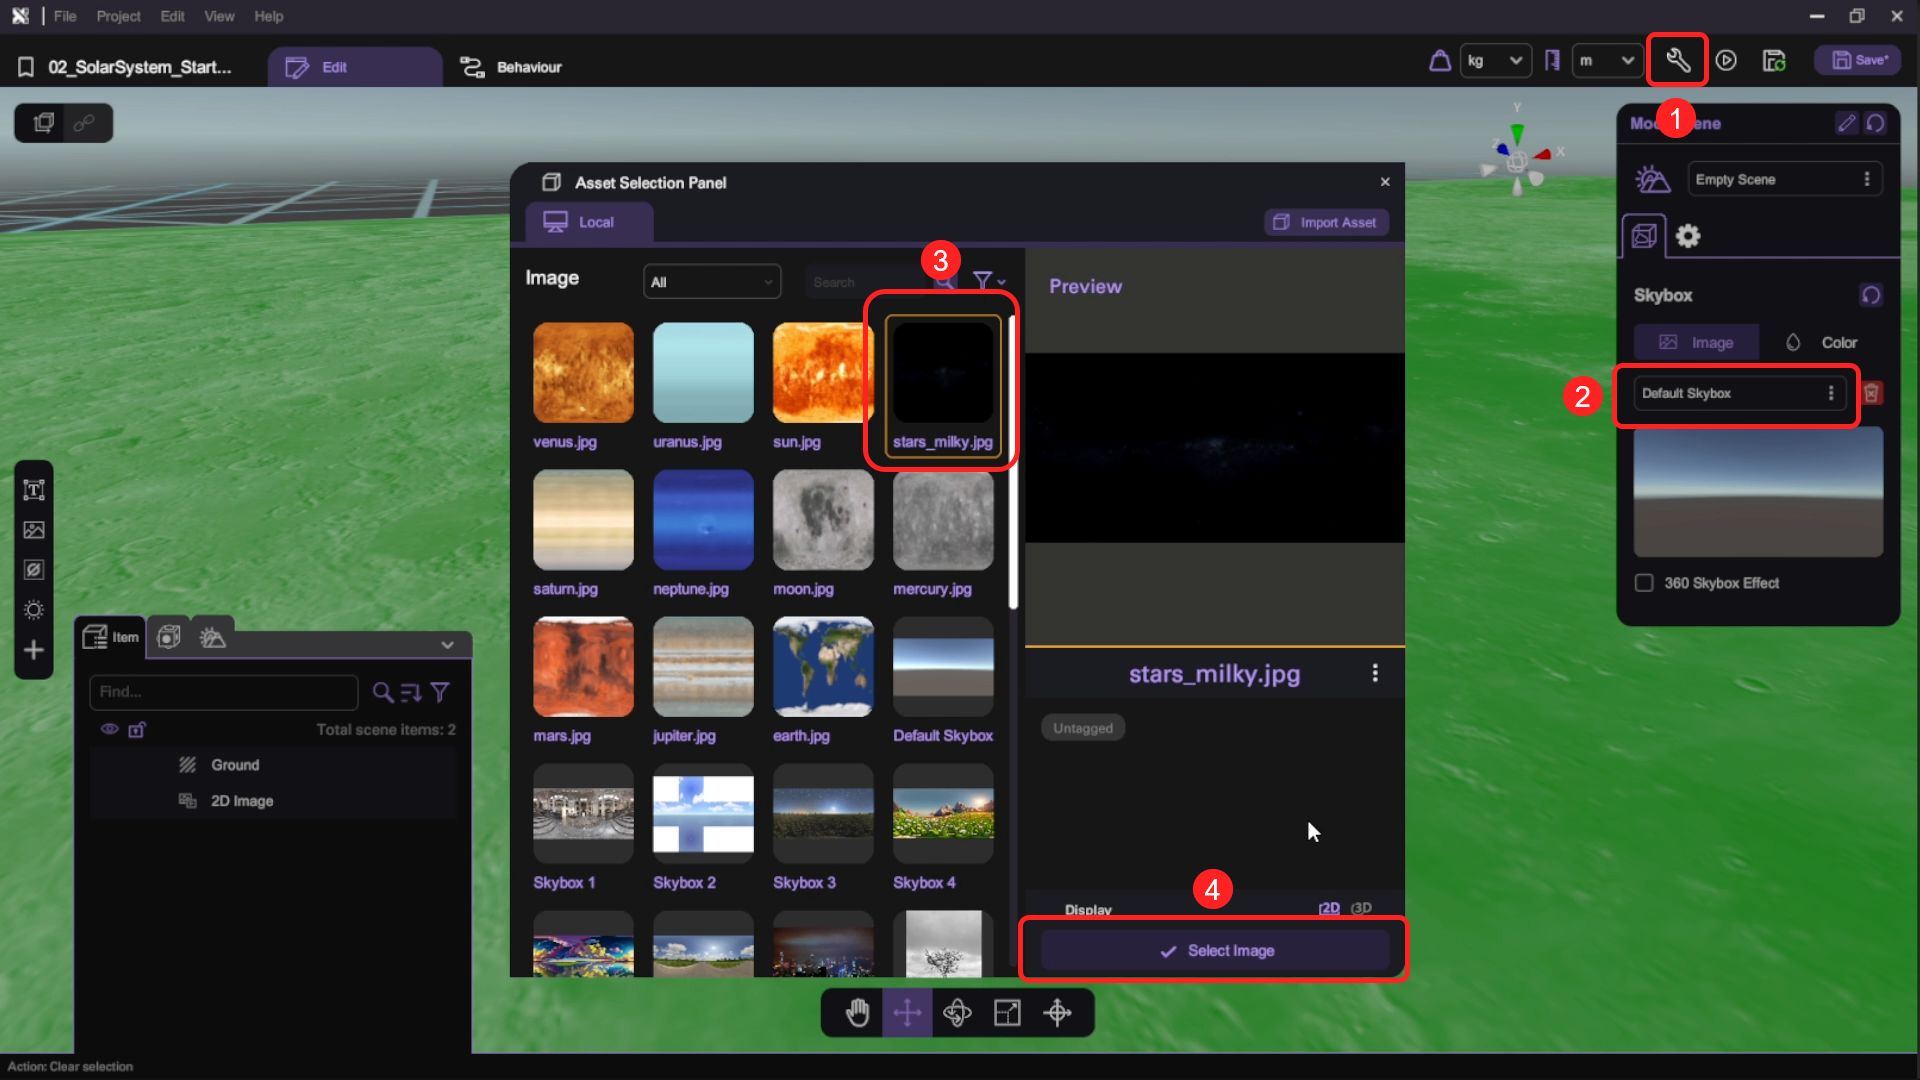Click the play scene icon

pyautogui.click(x=1726, y=61)
